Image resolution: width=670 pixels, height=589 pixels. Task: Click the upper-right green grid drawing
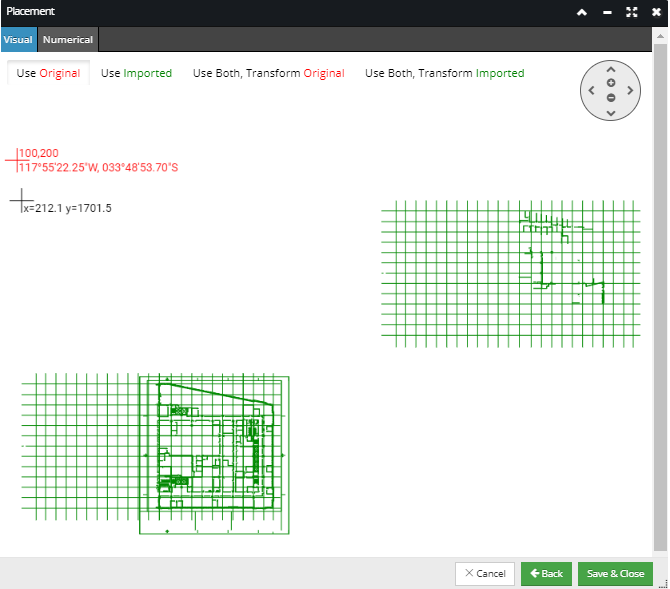(511, 274)
